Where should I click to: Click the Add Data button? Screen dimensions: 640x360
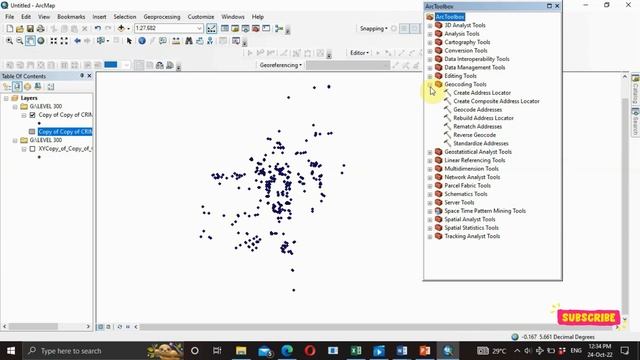(121, 29)
